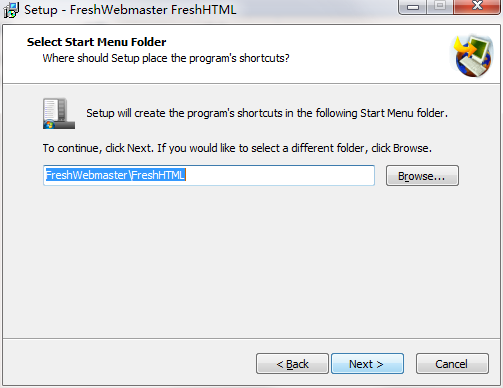Viewport: 503px width, 388px height.
Task: Cancel the FreshHTML installation
Action: (x=452, y=364)
